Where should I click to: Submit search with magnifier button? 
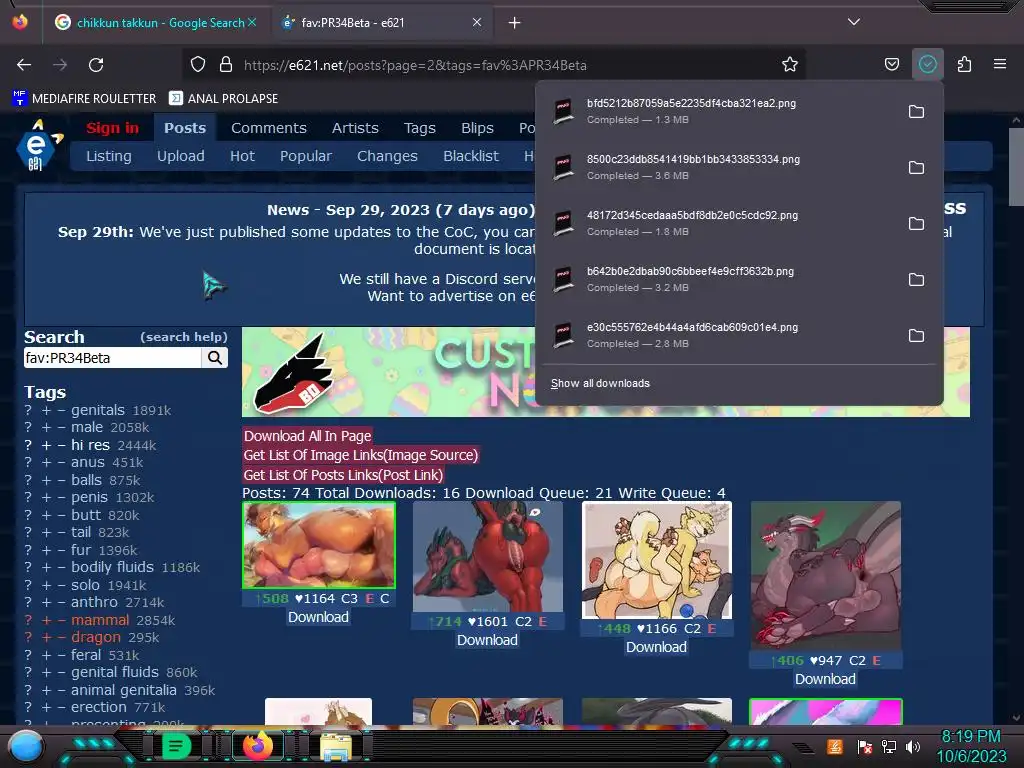coord(215,358)
